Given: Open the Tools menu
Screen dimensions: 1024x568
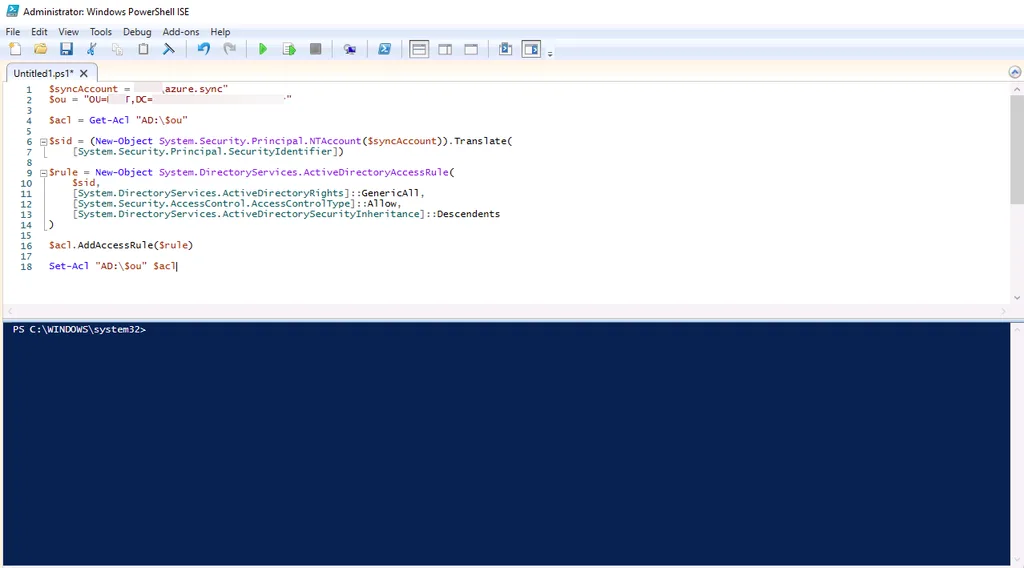Looking at the screenshot, I should pyautogui.click(x=101, y=31).
